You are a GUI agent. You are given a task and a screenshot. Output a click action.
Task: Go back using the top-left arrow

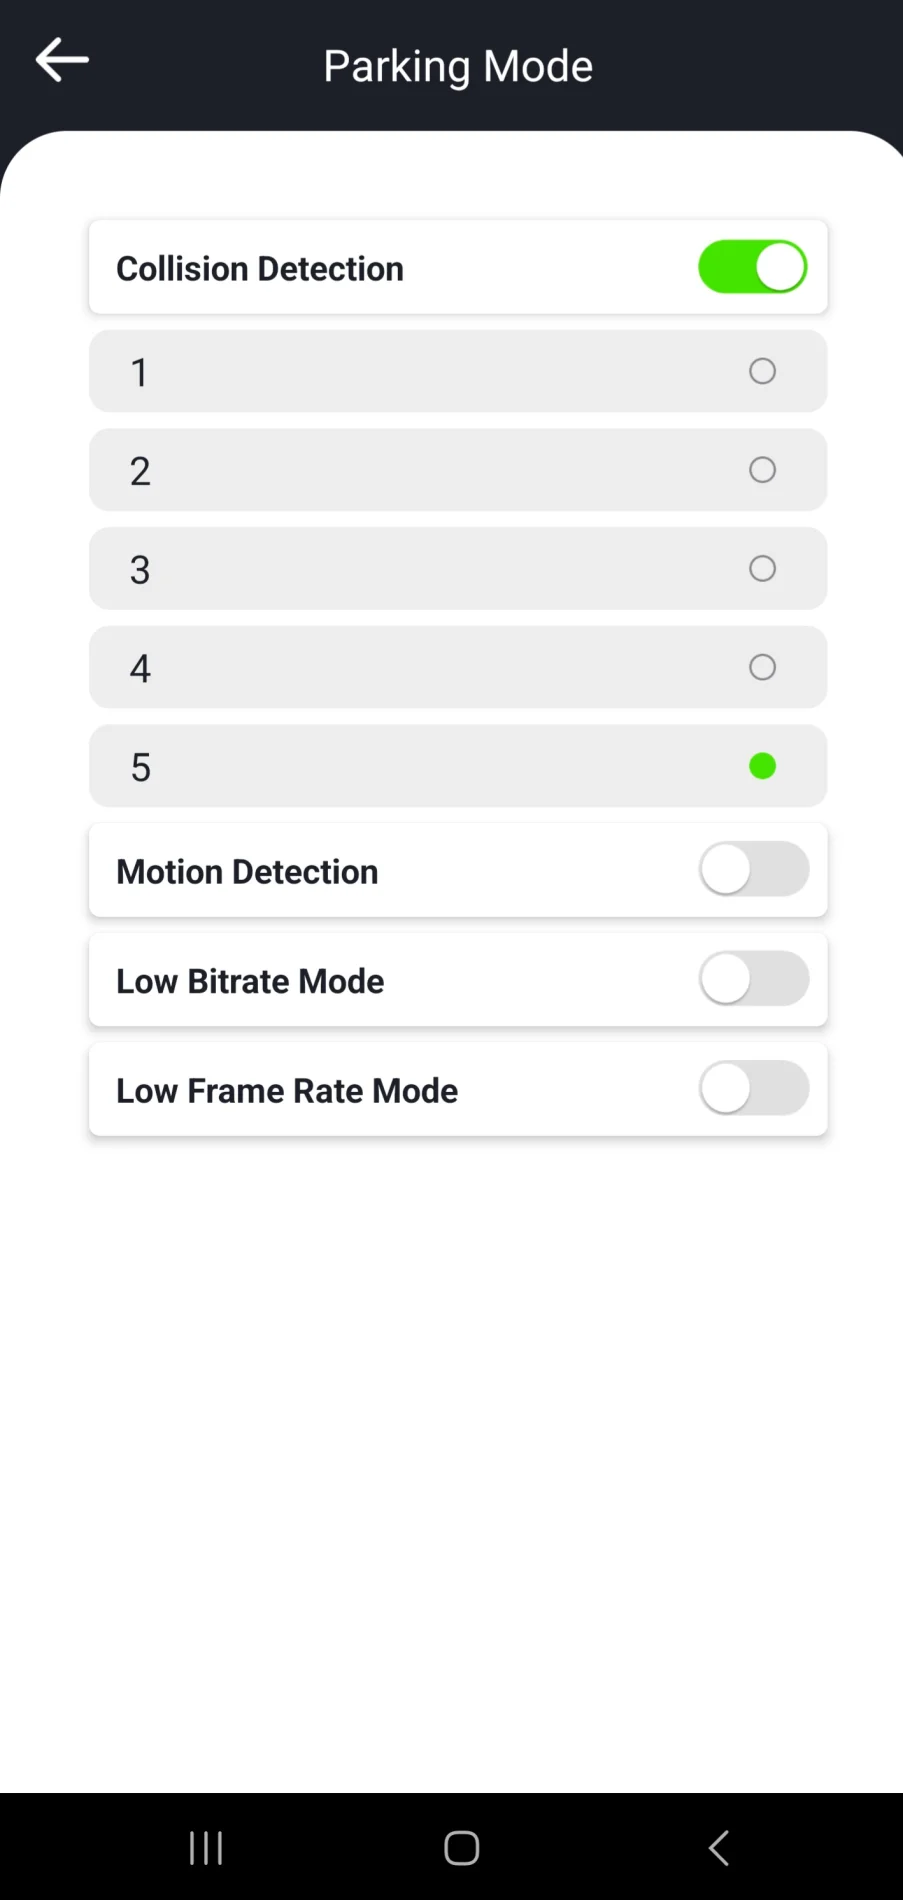(x=62, y=60)
